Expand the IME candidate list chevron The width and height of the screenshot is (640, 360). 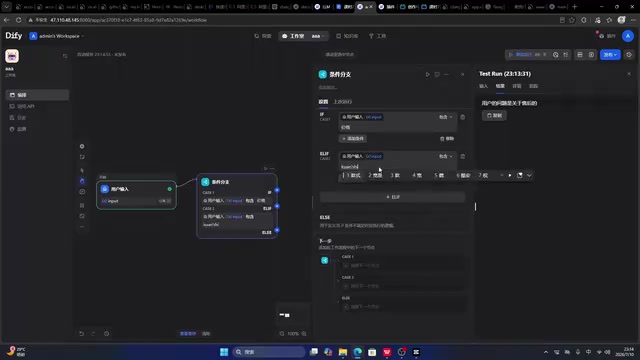click(x=529, y=176)
